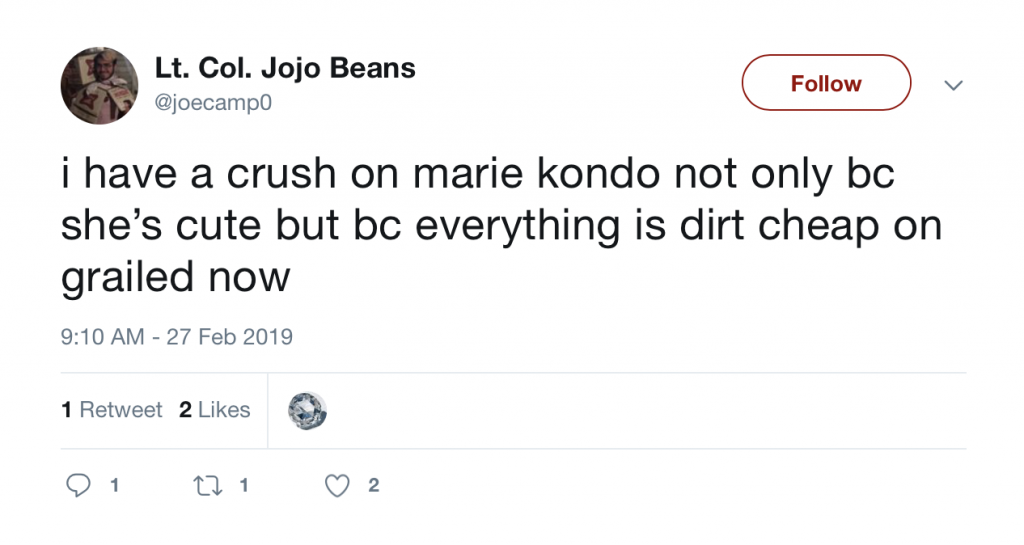Click the retweet count beside the arrows
Viewport: 1024px width, 545px height.
point(244,486)
